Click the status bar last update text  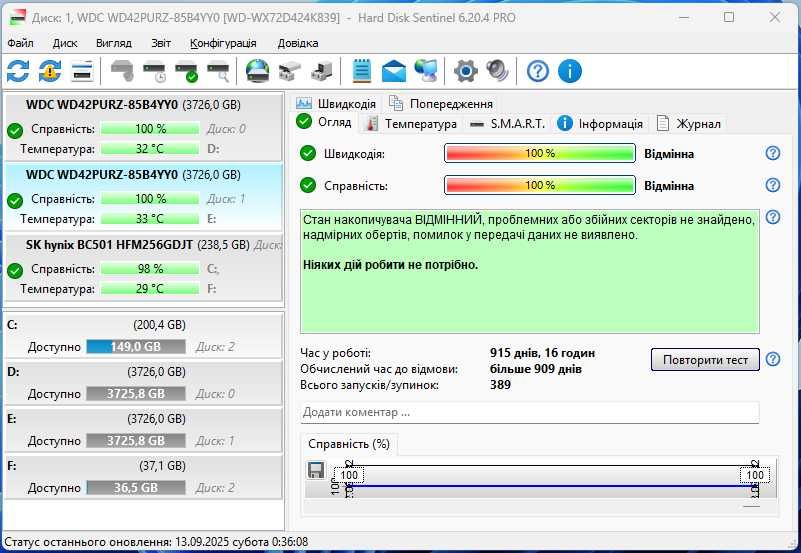coord(156,542)
